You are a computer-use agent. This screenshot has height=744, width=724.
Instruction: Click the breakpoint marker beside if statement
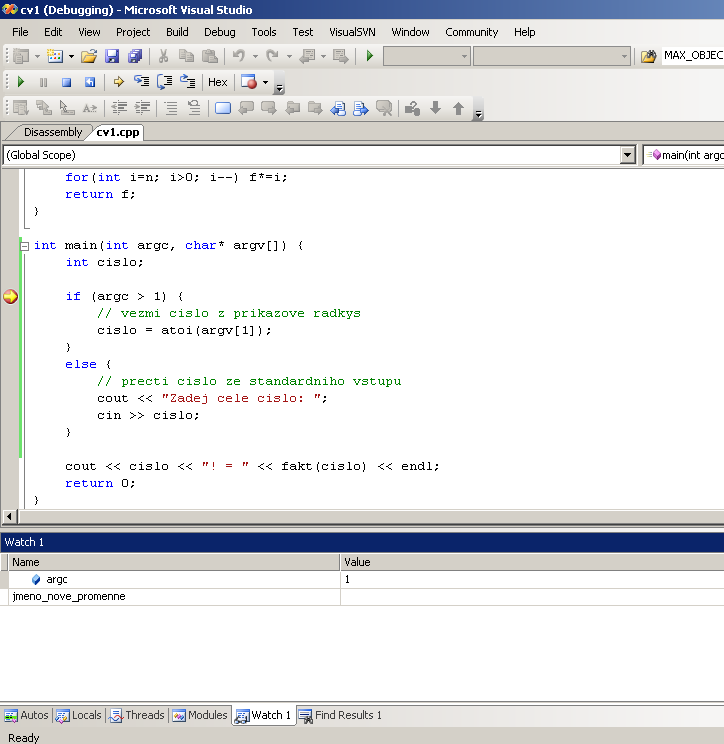click(10, 297)
